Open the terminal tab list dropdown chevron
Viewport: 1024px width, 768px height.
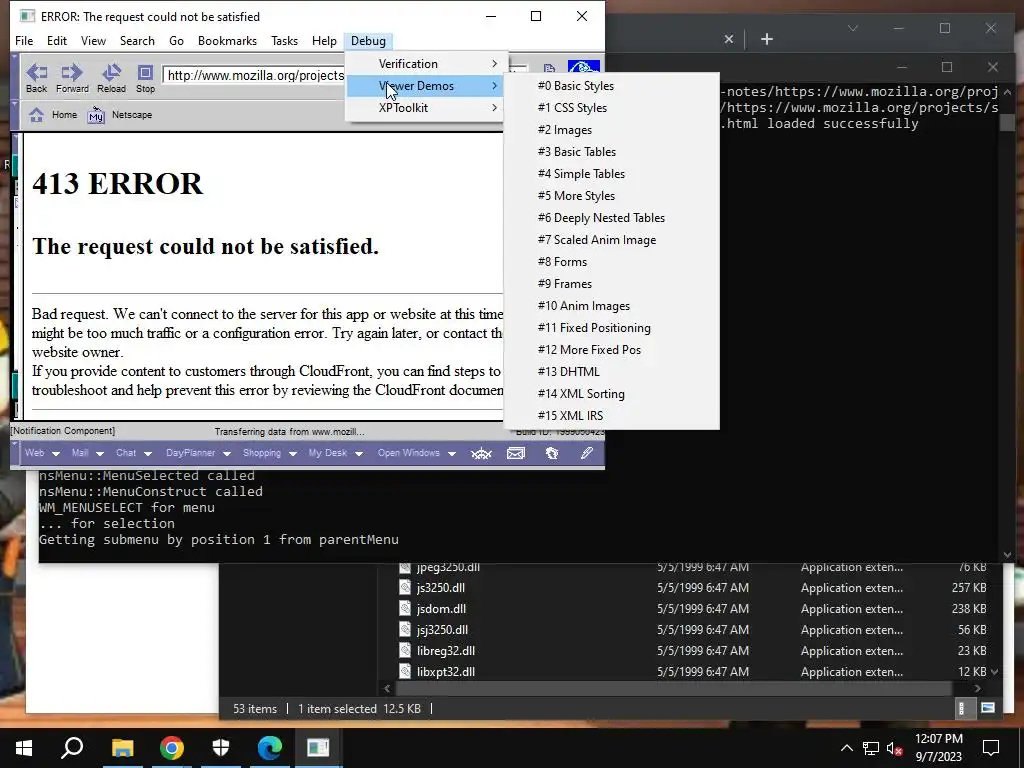853,28
